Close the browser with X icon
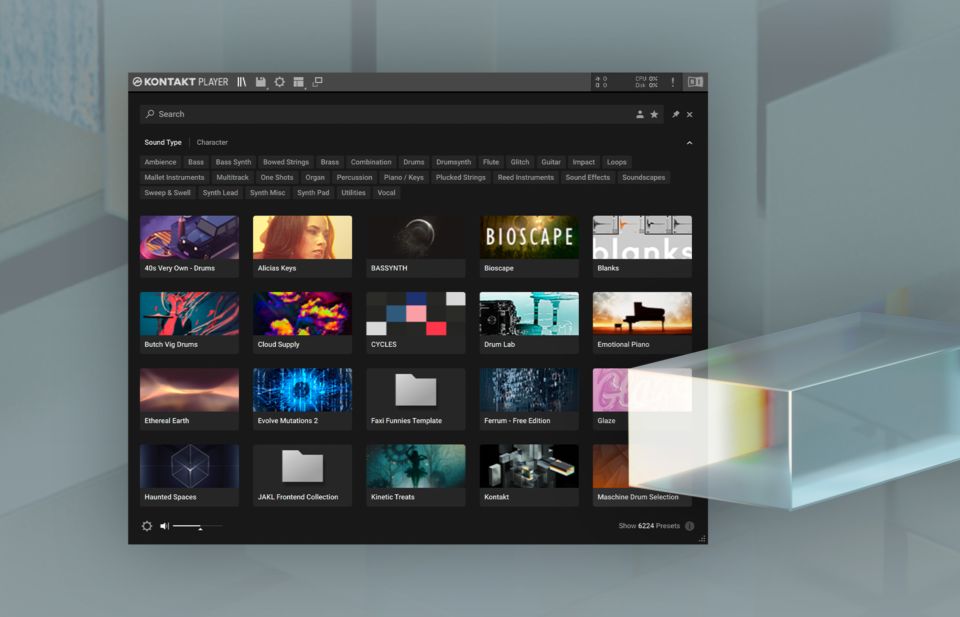This screenshot has height=617, width=960. [x=690, y=114]
